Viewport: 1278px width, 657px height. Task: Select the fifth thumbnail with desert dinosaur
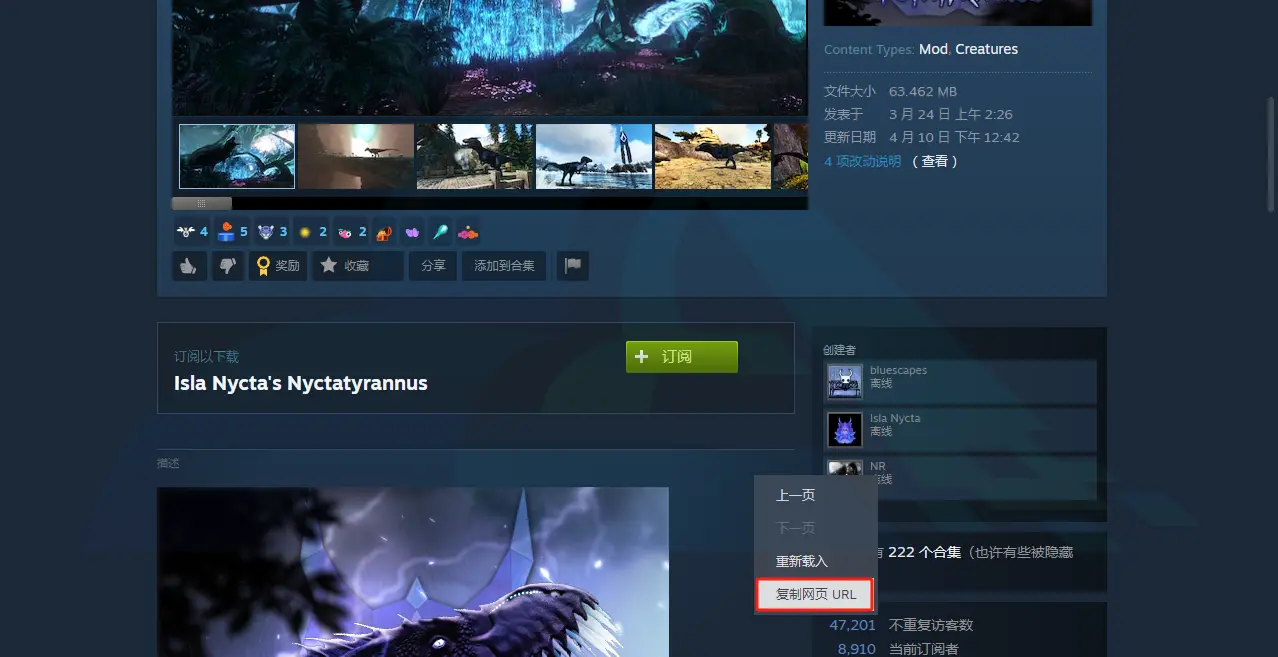coord(713,156)
